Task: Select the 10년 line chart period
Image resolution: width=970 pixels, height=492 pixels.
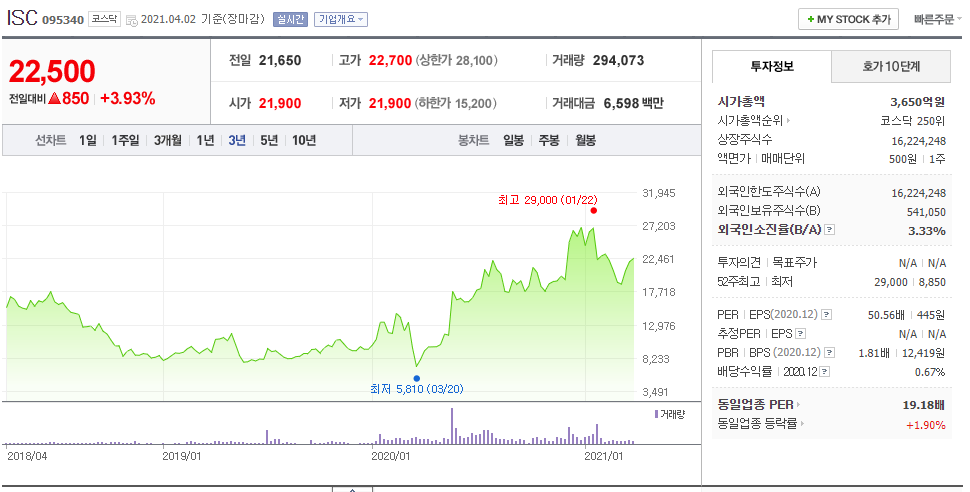Action: click(304, 140)
